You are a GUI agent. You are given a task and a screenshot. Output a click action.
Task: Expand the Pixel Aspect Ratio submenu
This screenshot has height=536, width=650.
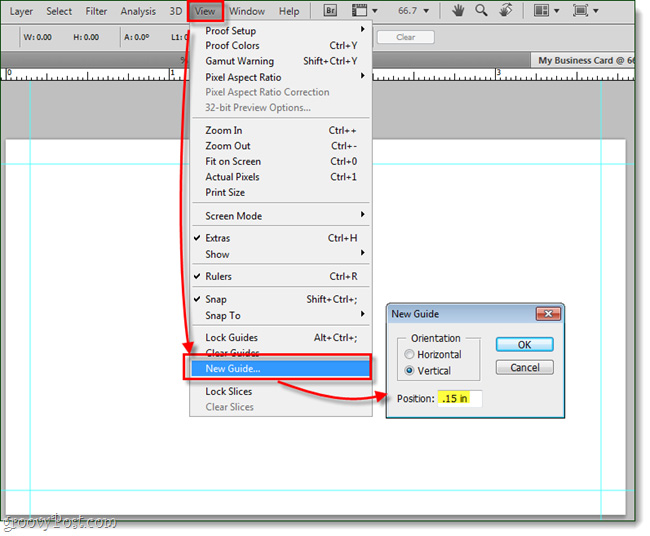(281, 77)
